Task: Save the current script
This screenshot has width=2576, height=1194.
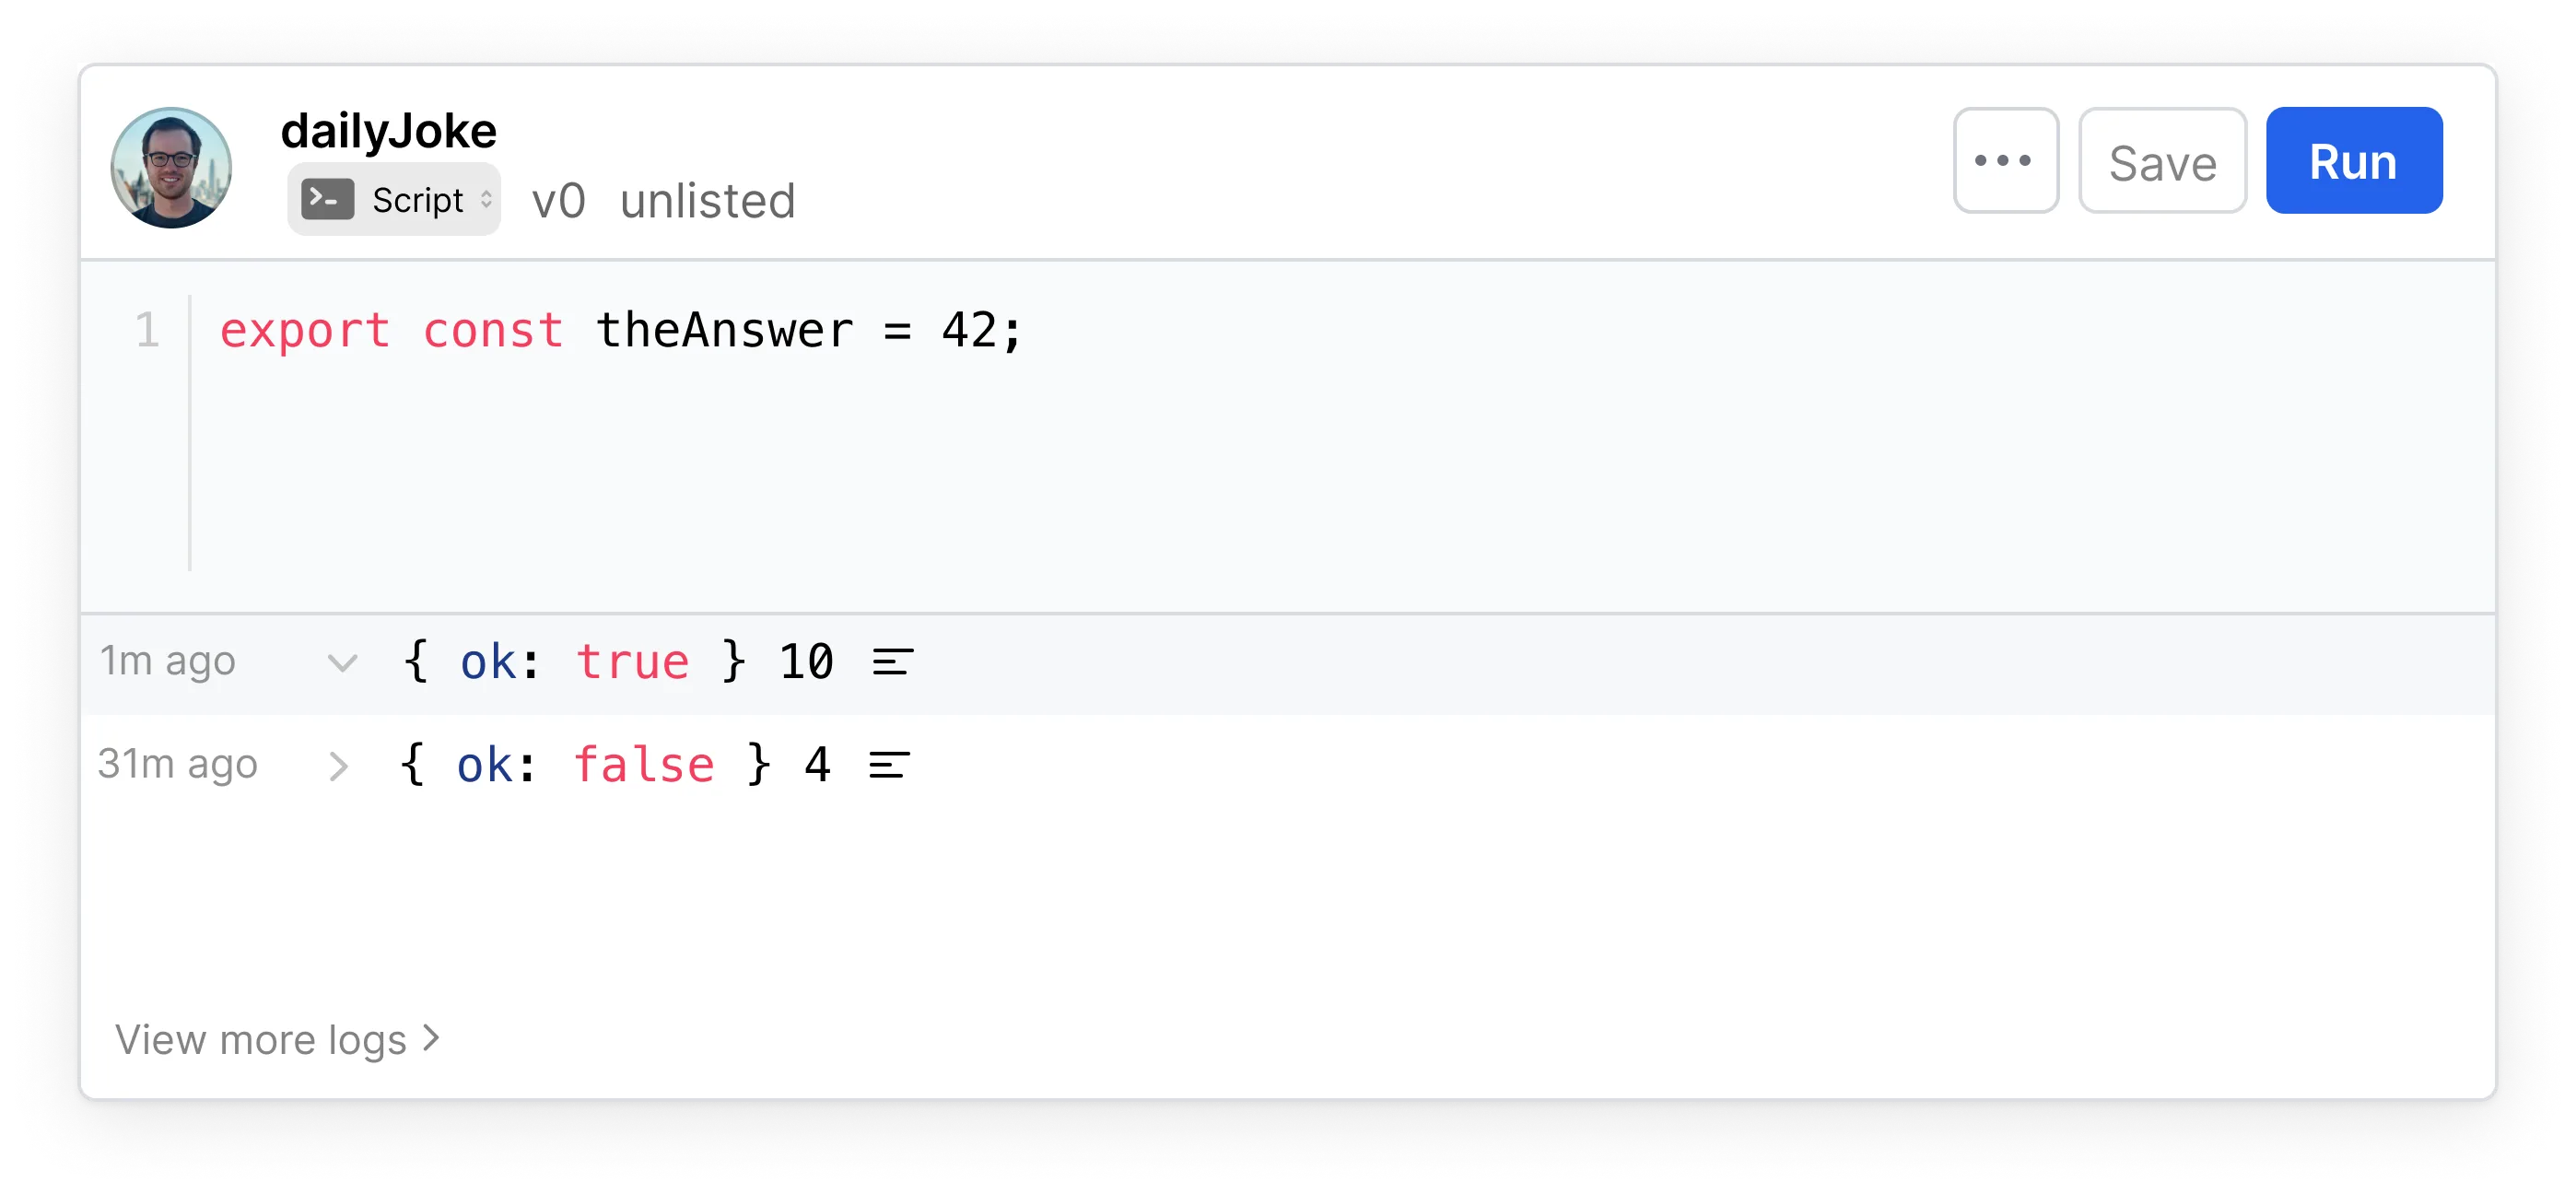Action: tap(2162, 161)
